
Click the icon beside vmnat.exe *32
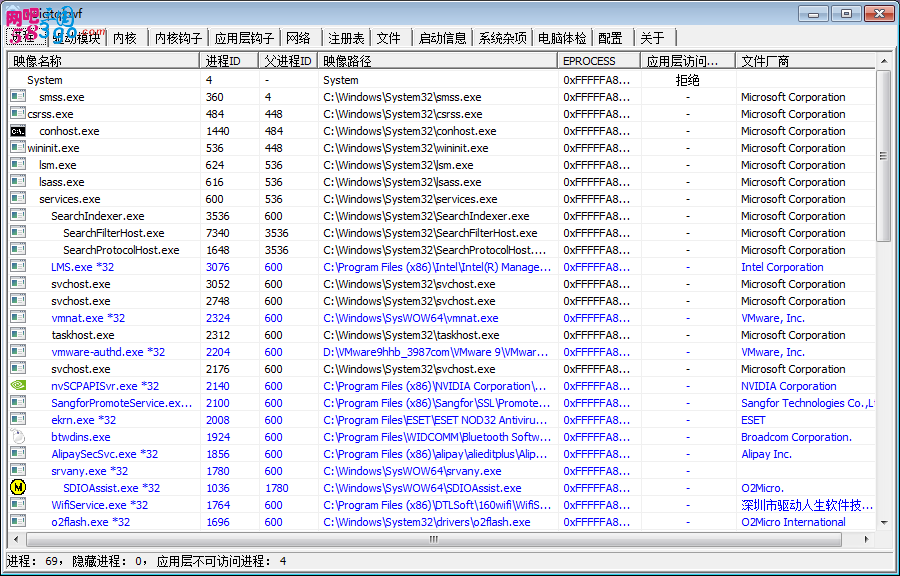tap(18, 318)
